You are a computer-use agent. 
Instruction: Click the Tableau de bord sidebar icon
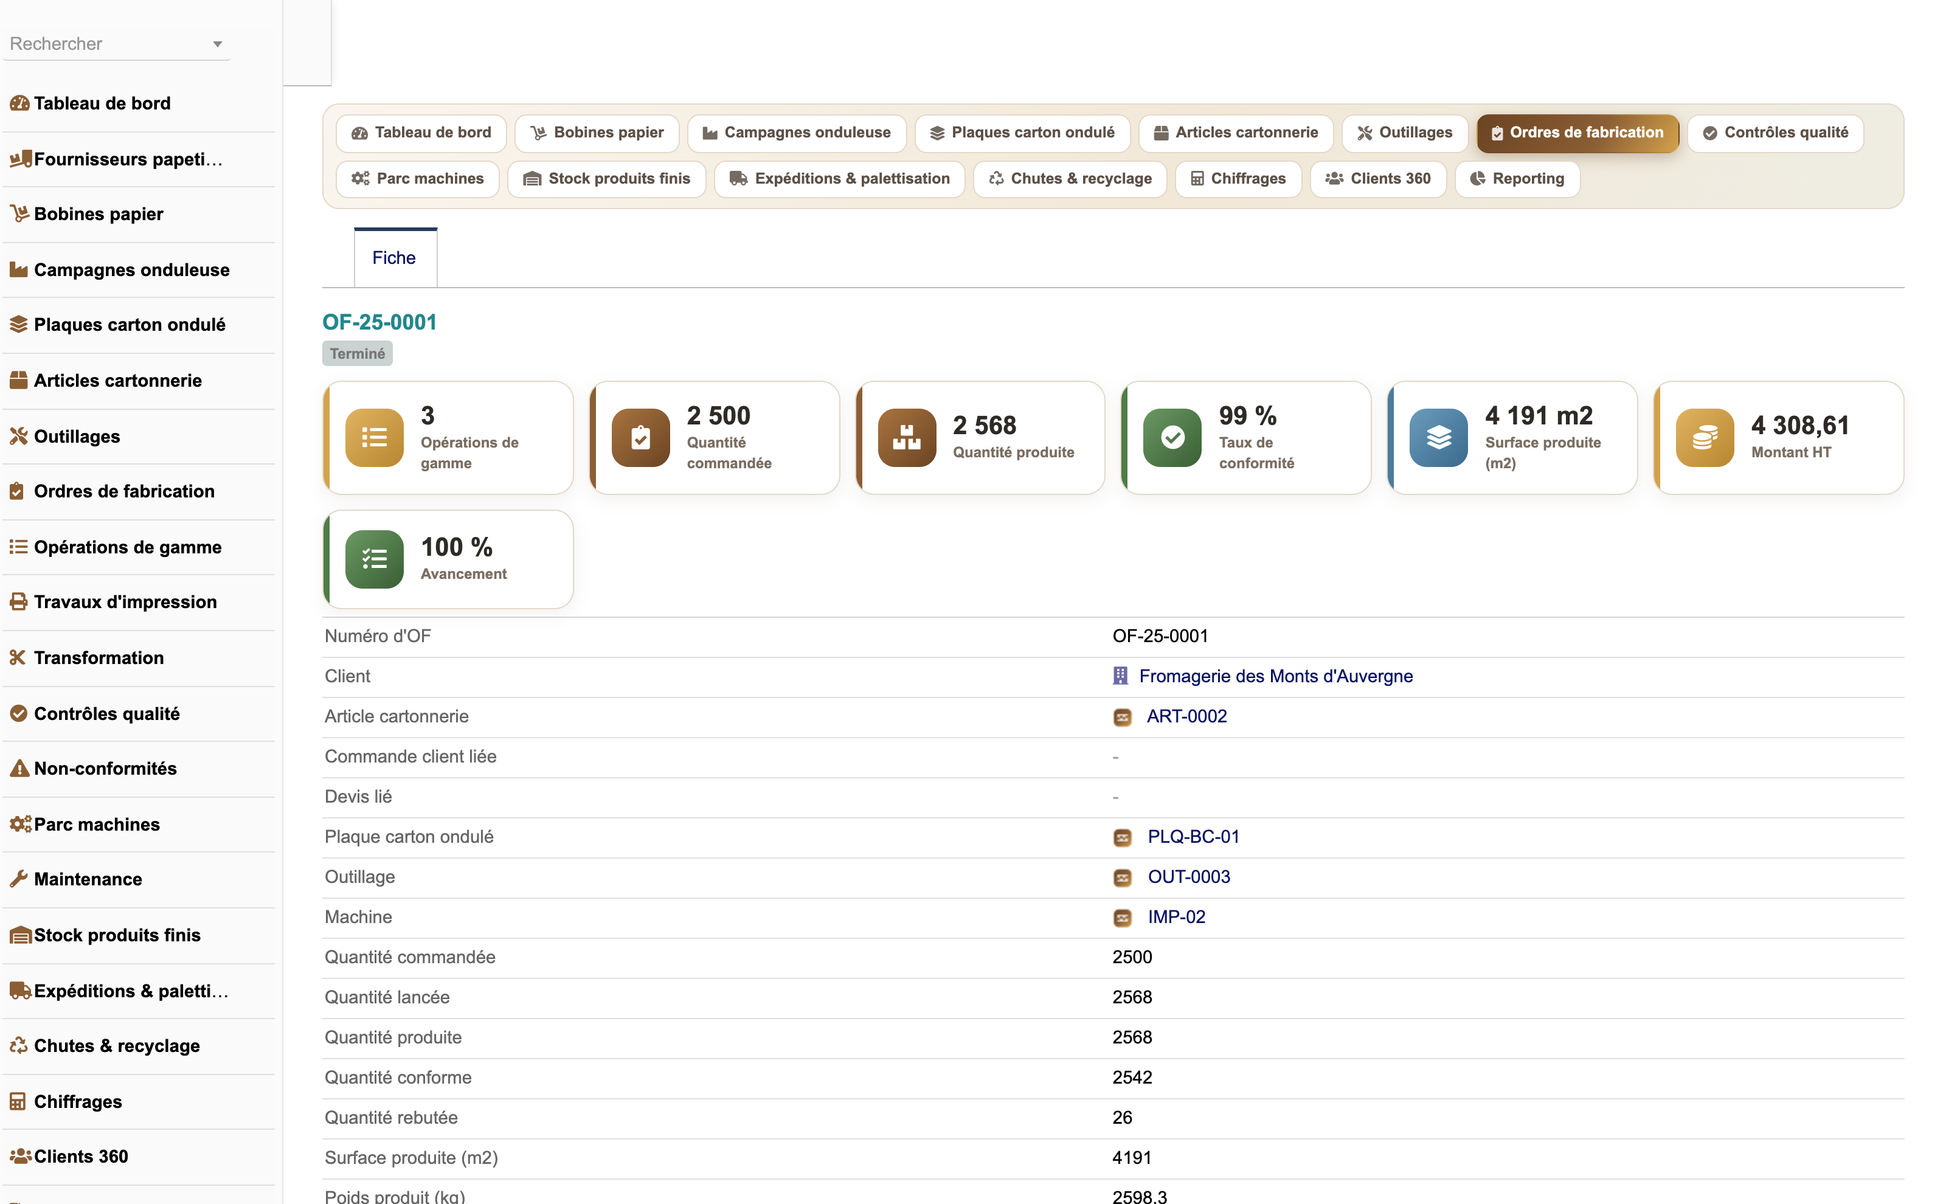pos(19,103)
